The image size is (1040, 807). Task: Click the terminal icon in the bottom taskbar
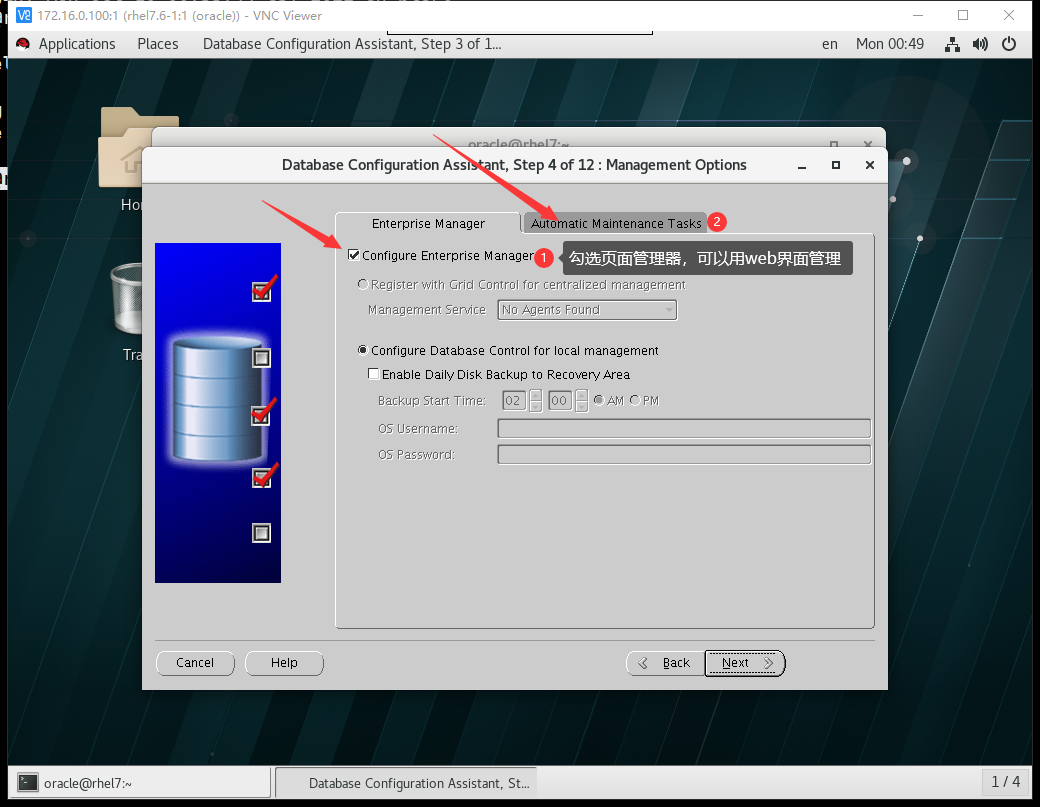pos(27,782)
